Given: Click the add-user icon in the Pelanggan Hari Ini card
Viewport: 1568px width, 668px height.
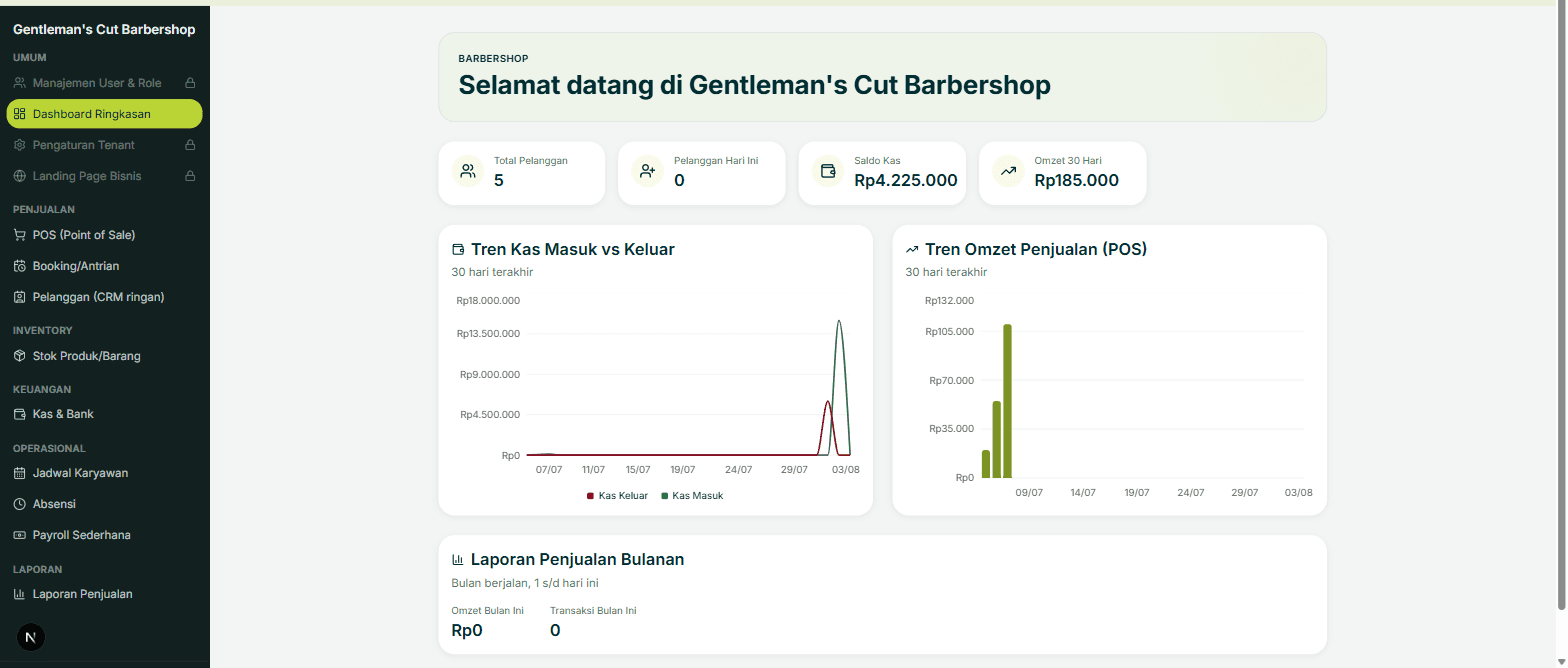Looking at the screenshot, I should [648, 171].
